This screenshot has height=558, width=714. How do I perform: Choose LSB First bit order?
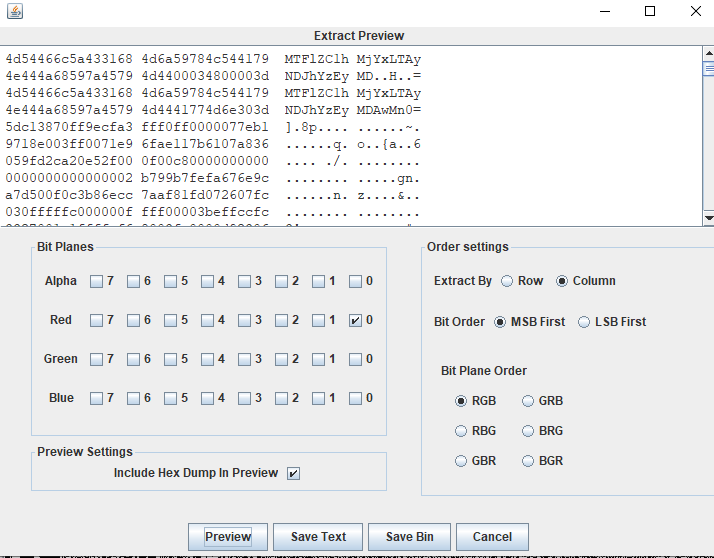coord(585,322)
